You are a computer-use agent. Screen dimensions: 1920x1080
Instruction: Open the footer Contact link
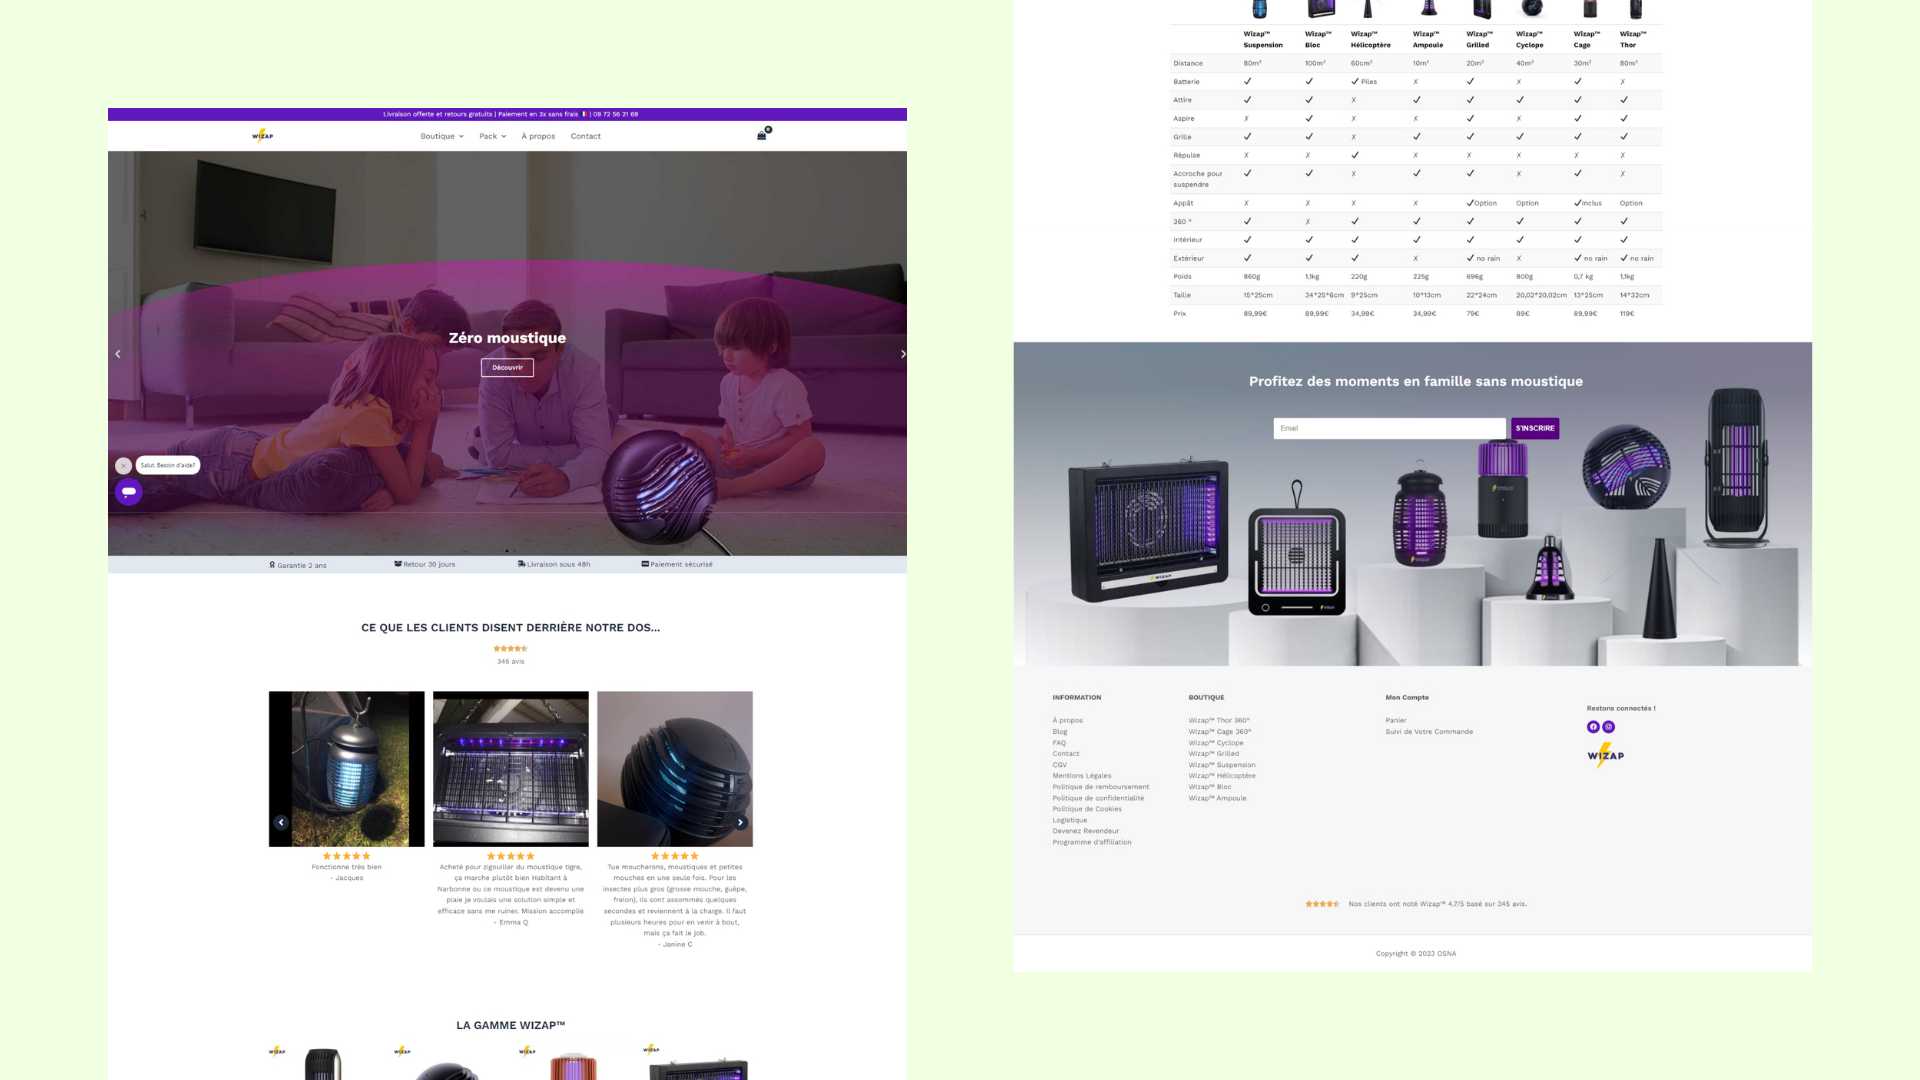[x=1066, y=753]
